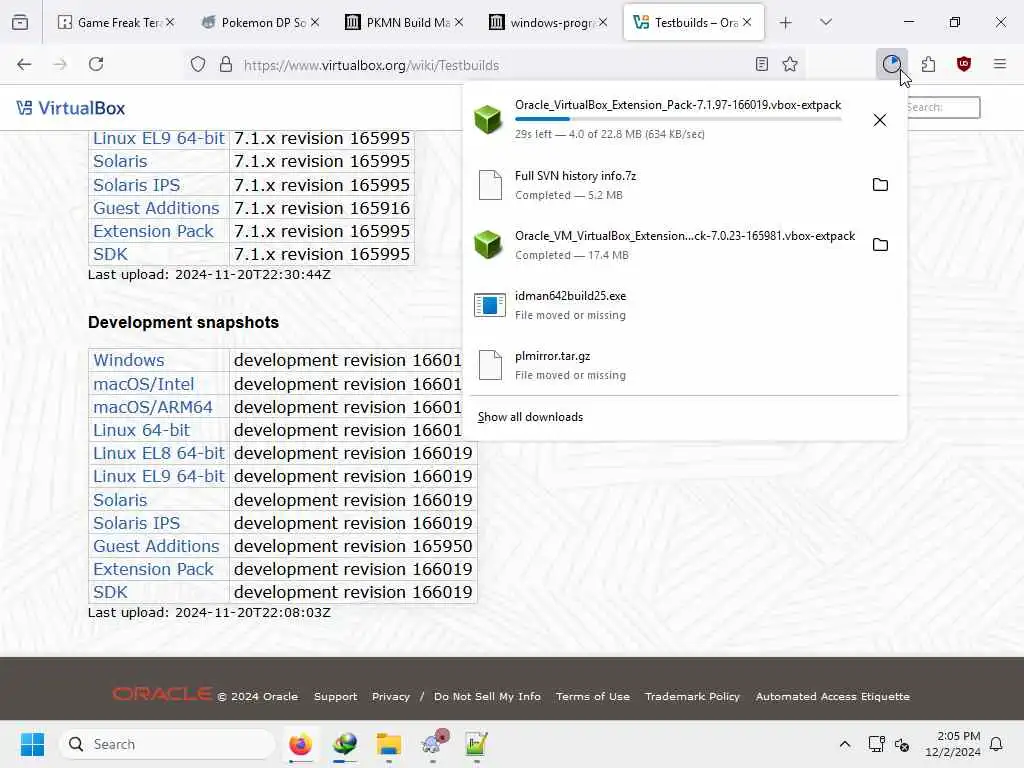The height and width of the screenshot is (768, 1024).
Task: Open 7.1.x Solaris IPS link
Action: tap(136, 185)
